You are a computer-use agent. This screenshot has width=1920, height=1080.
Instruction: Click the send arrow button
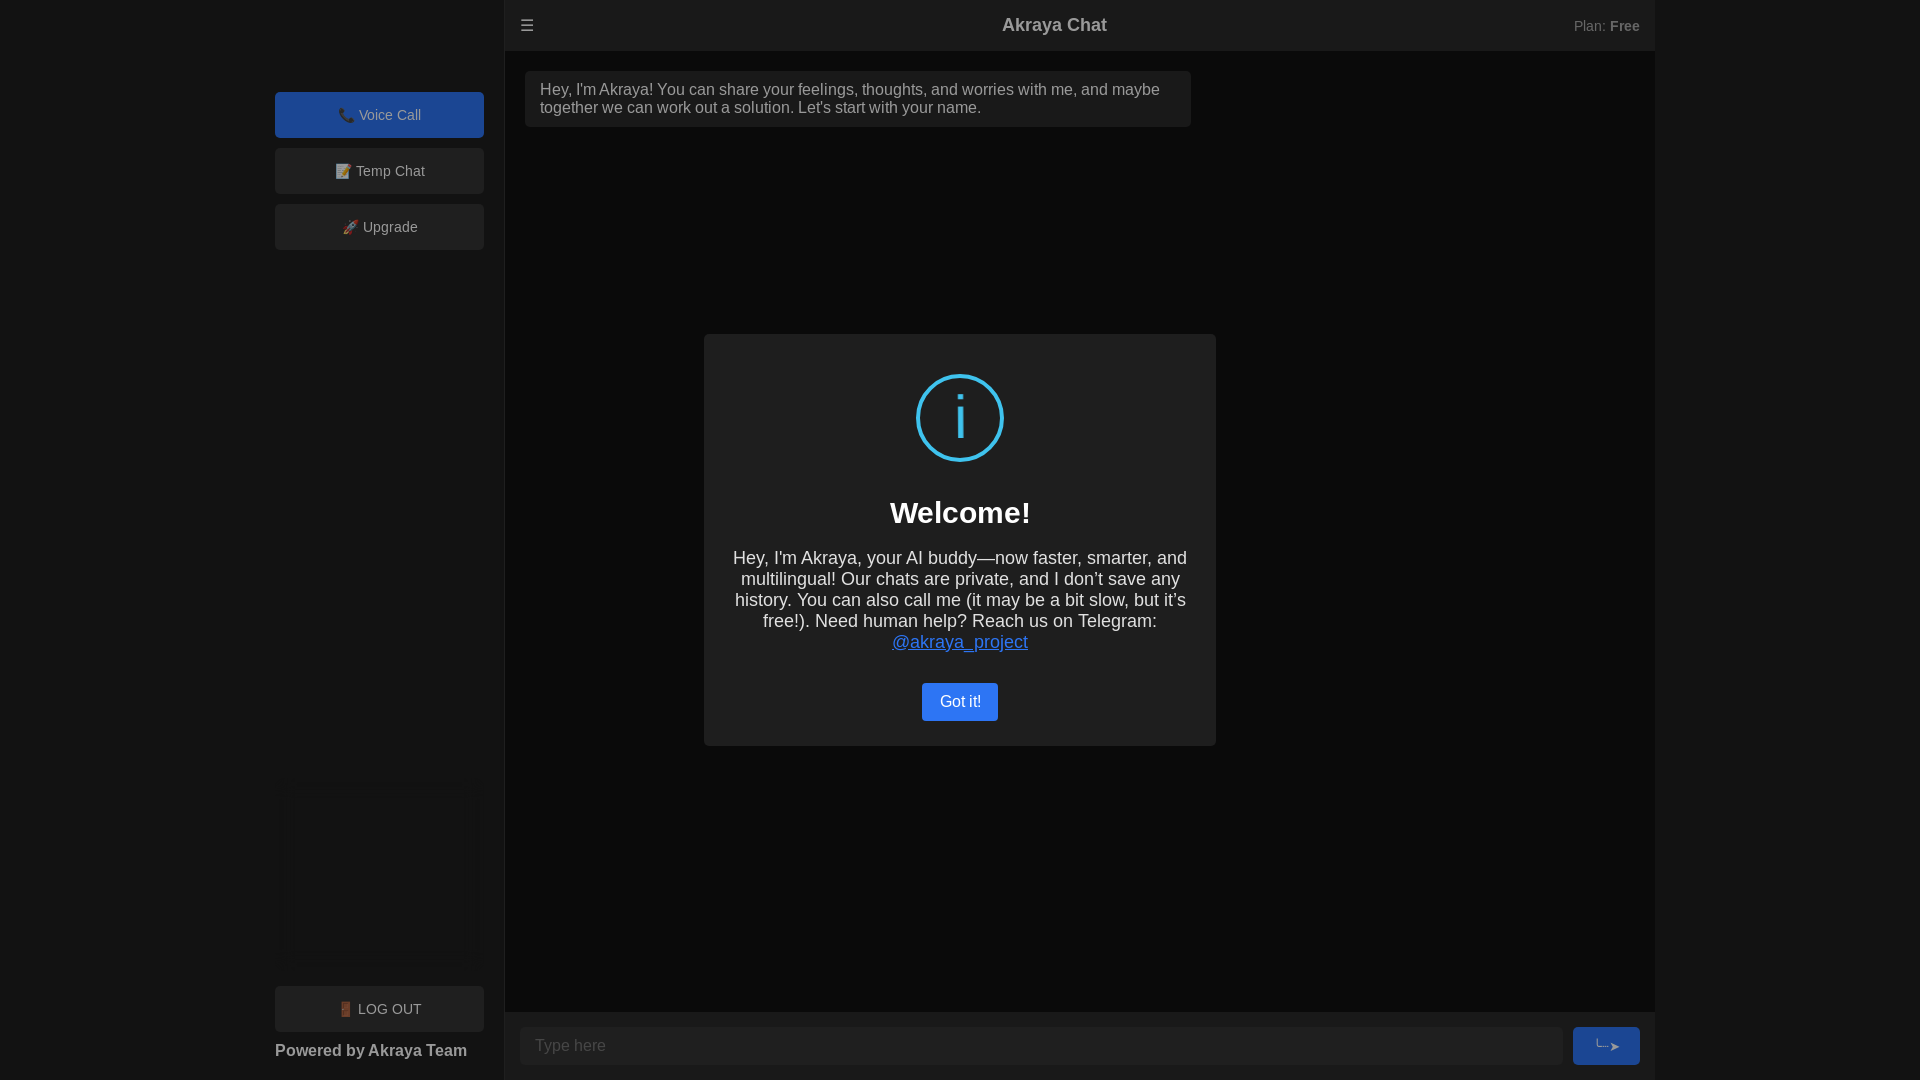tap(1606, 1046)
